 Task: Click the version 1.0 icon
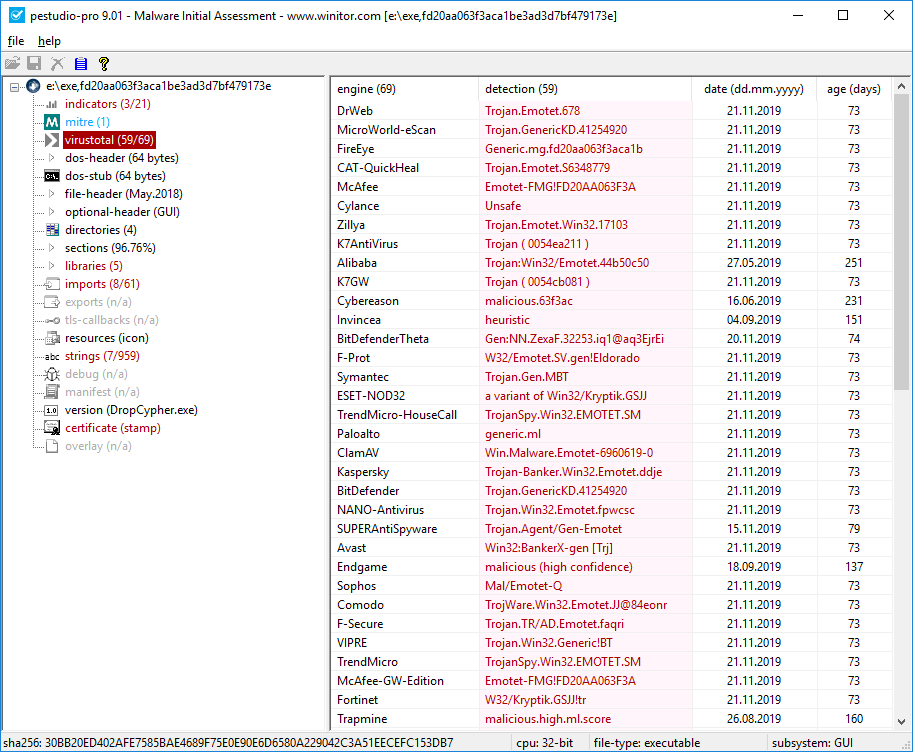tap(51, 410)
